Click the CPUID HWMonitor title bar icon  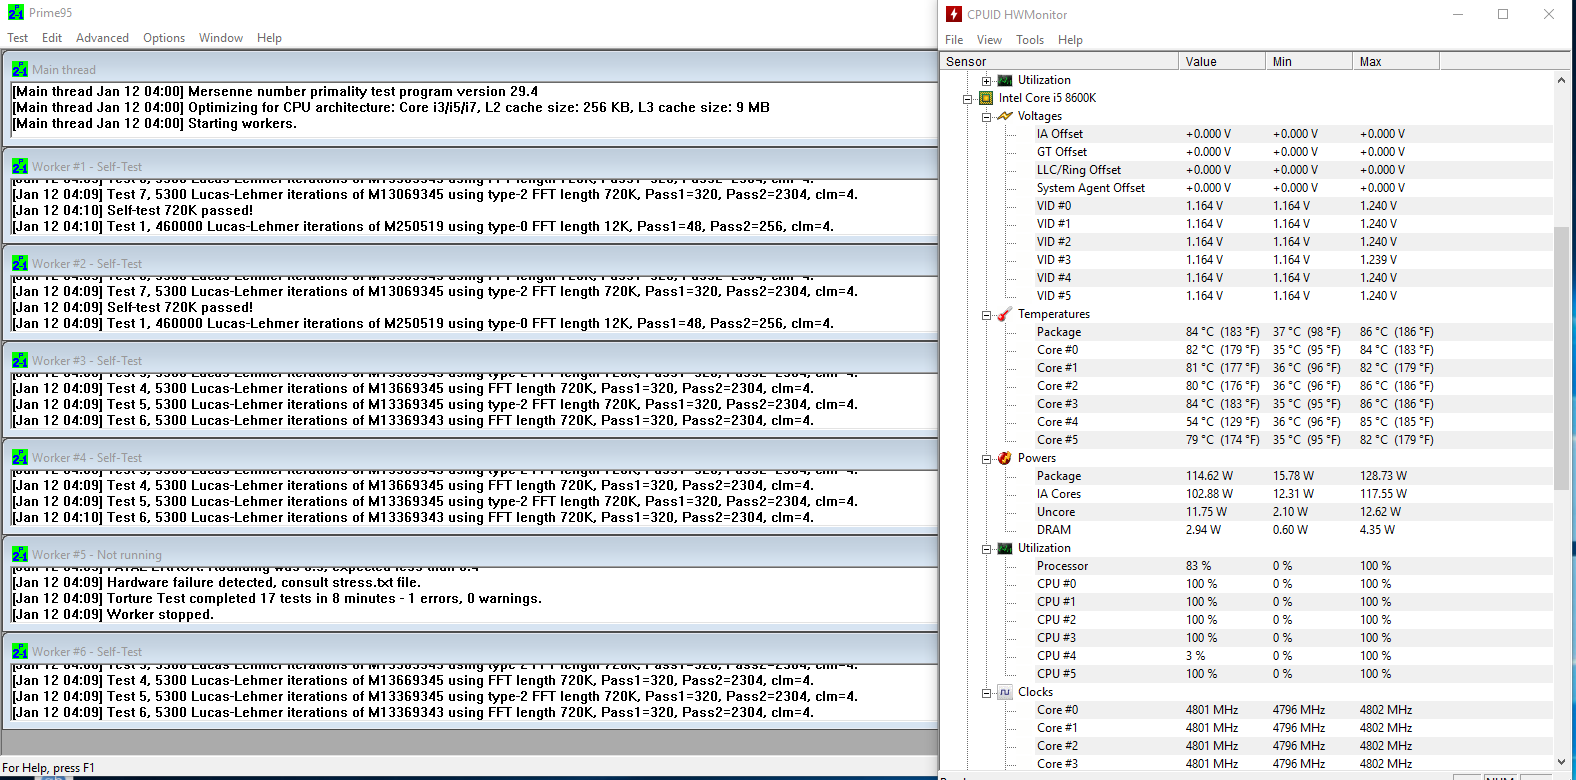[954, 14]
